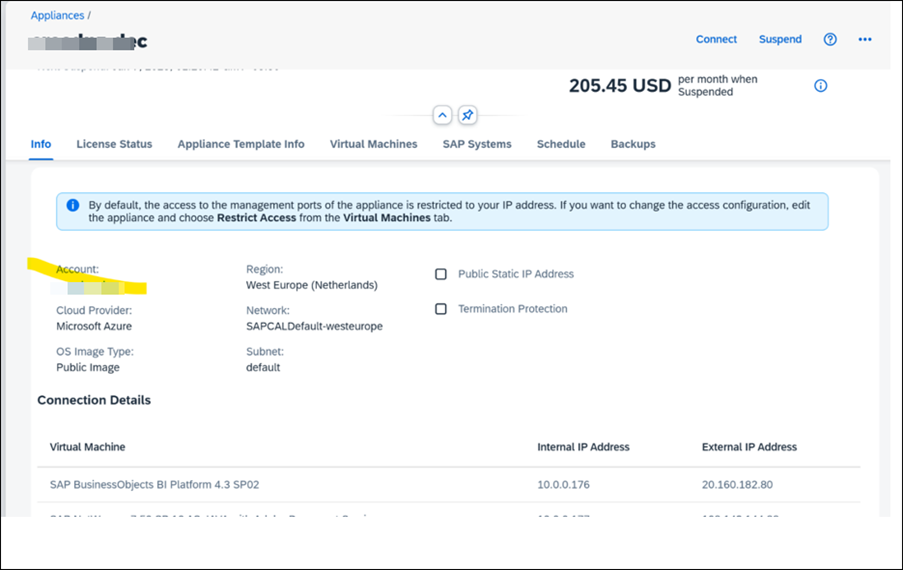This screenshot has height=570, width=903.
Task: Click the Suspend button
Action: (x=780, y=39)
